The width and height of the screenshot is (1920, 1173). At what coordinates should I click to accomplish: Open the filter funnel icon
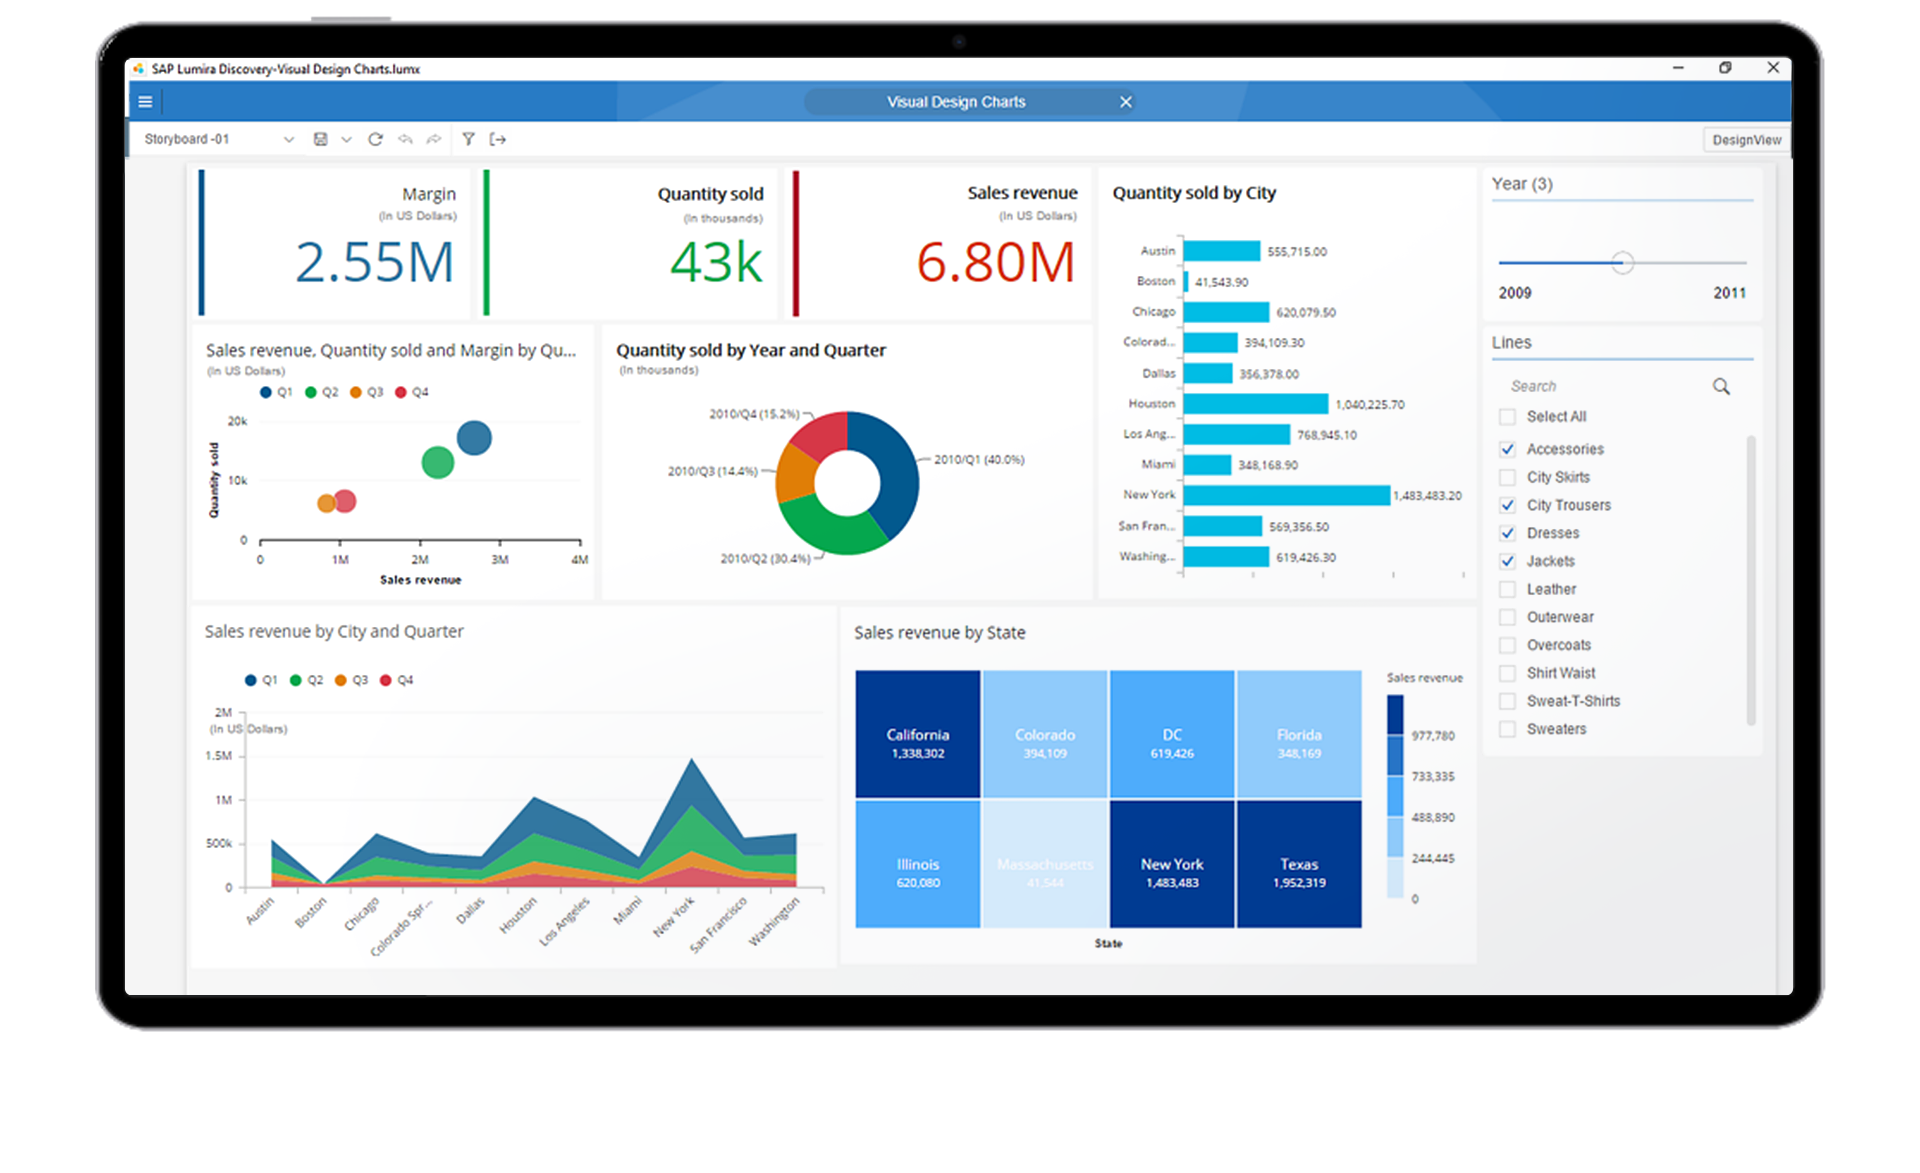(468, 139)
